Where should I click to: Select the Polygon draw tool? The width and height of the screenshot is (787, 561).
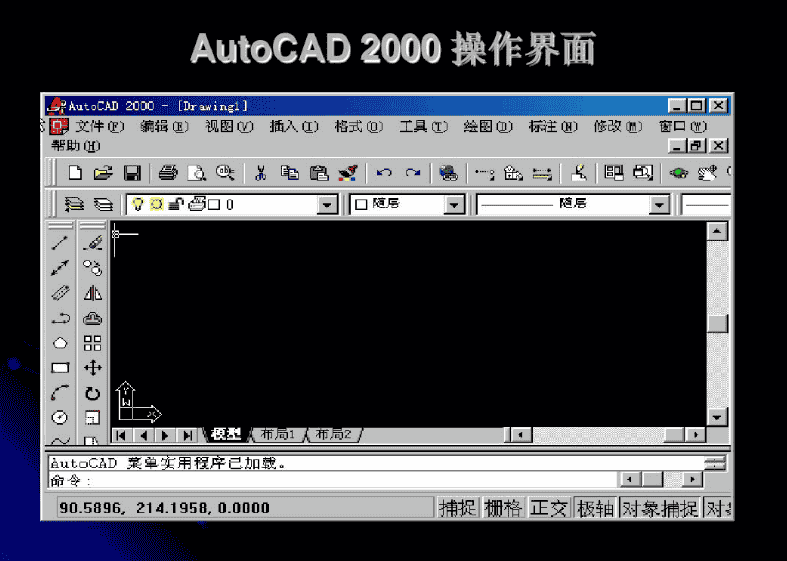pyautogui.click(x=60, y=343)
